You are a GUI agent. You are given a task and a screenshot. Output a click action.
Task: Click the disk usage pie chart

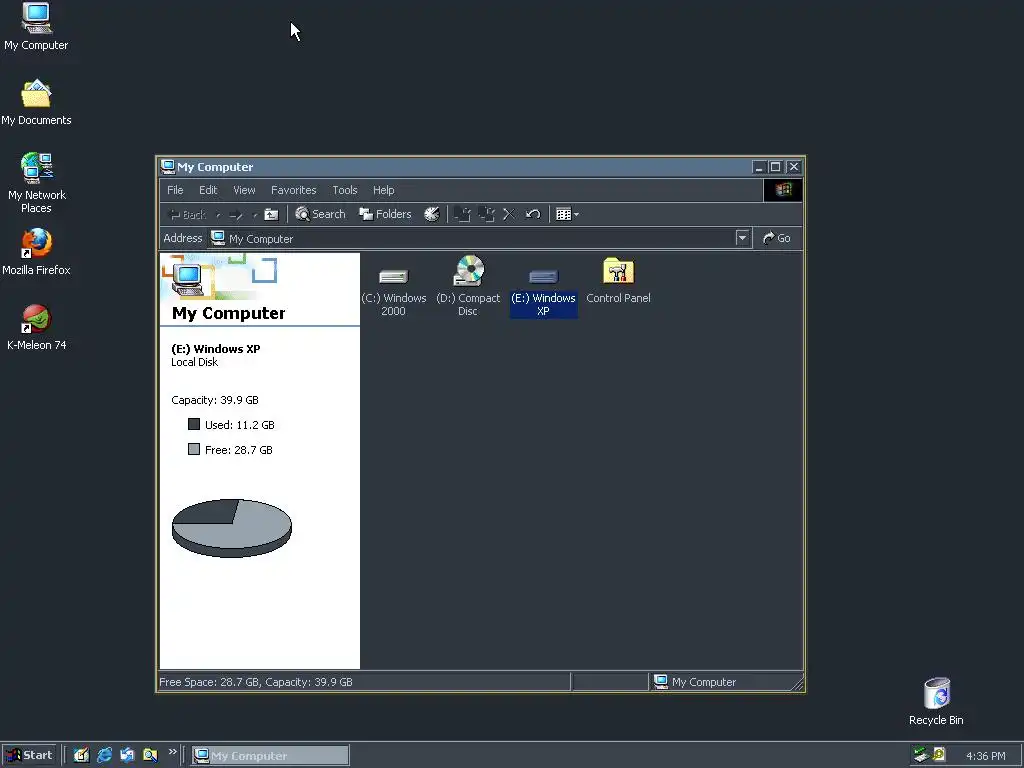click(232, 528)
